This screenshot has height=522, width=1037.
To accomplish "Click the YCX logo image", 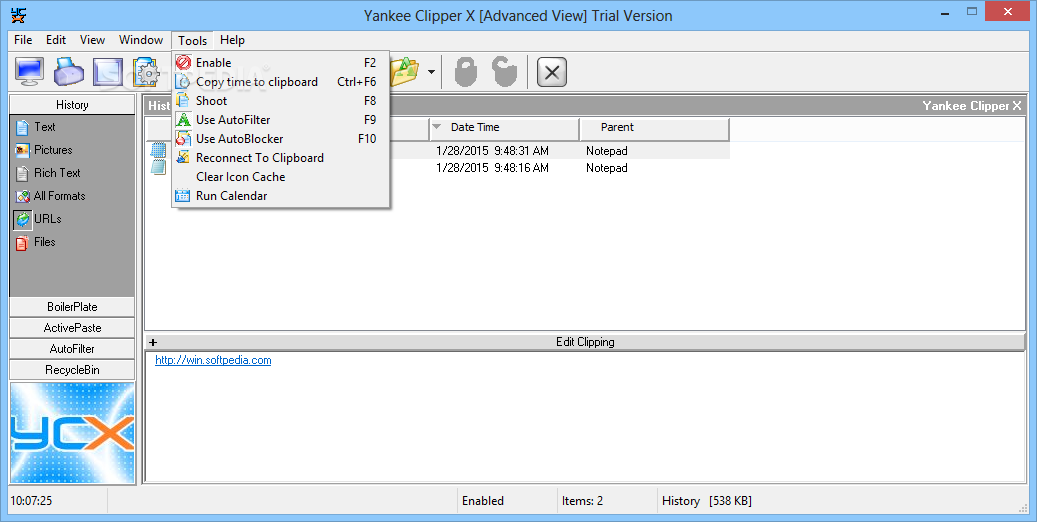I will pos(72,433).
